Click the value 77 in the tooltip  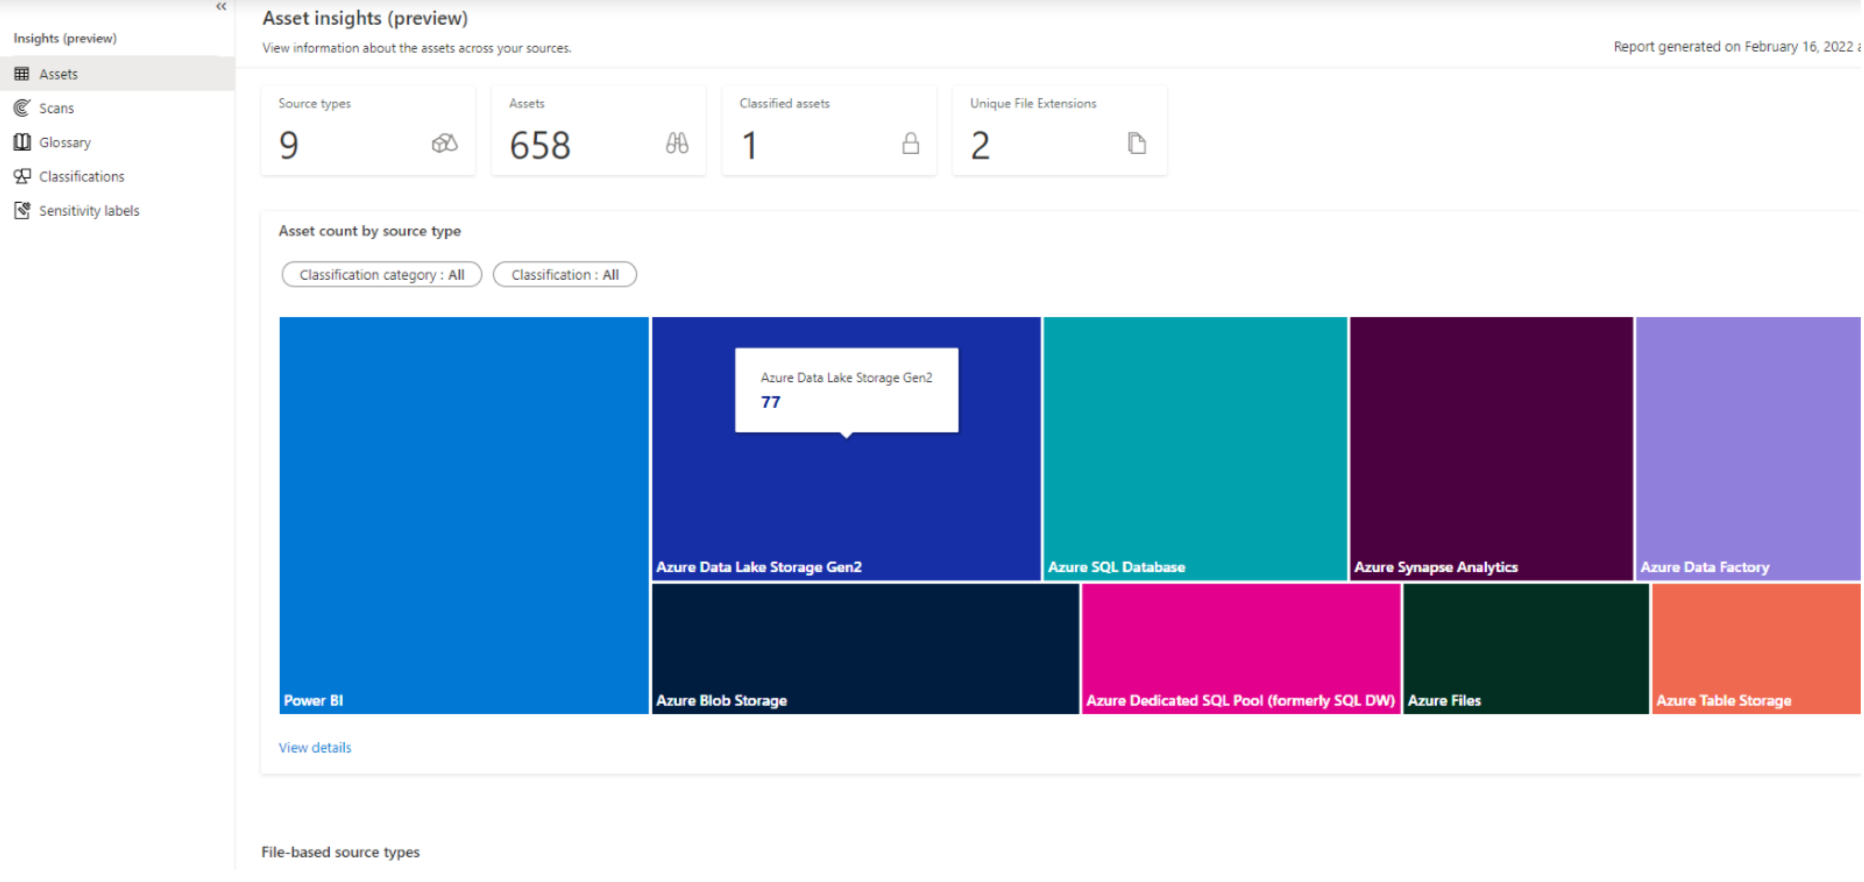[770, 402]
